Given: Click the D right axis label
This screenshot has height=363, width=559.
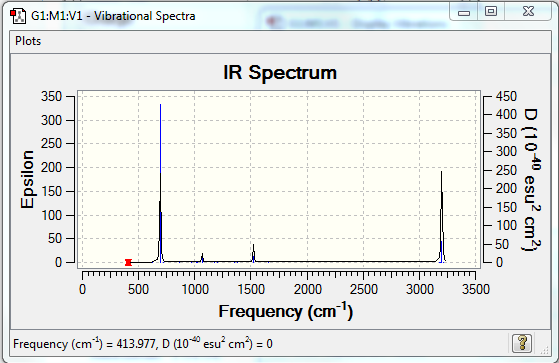Looking at the screenshot, I should click(x=532, y=179).
